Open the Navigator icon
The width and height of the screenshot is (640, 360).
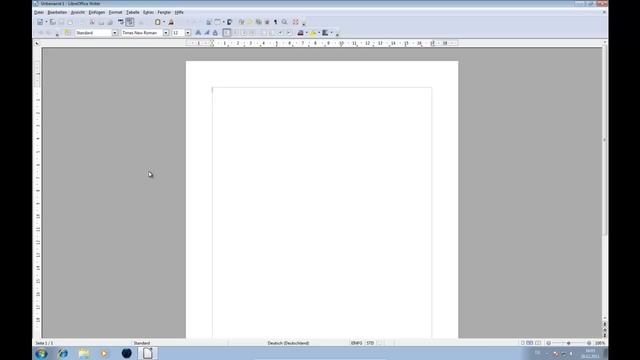tap(250, 22)
